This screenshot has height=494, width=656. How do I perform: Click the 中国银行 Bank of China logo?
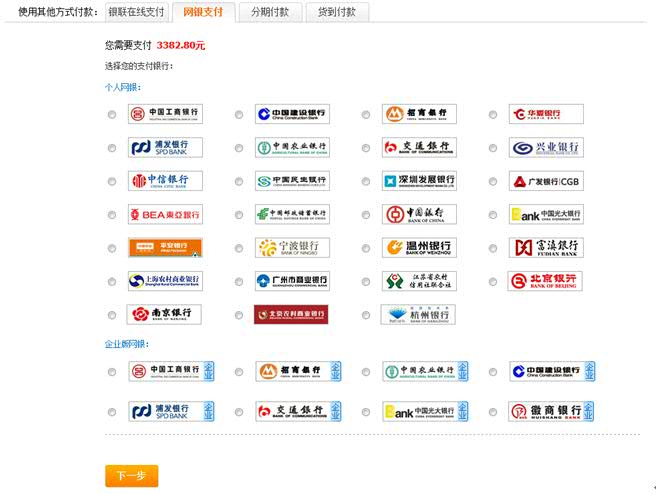click(419, 214)
